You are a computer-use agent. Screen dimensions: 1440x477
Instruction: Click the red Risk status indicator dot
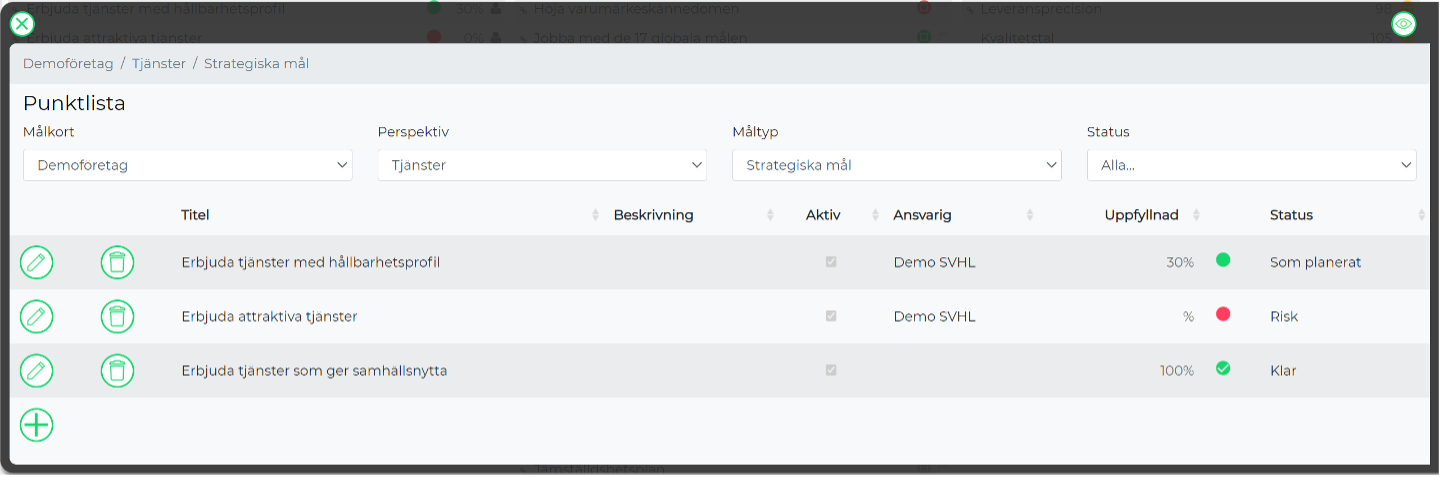(x=1223, y=314)
